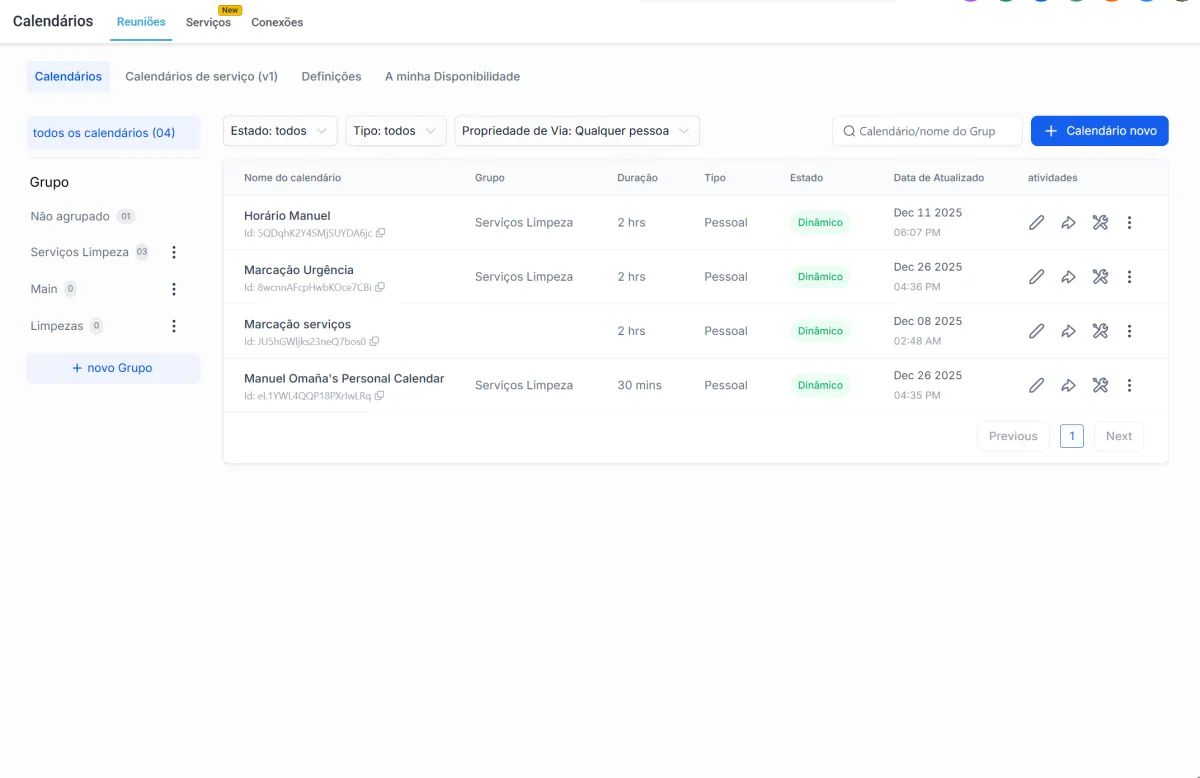Open the Serviços Limpeza group options menu

pos(174,252)
